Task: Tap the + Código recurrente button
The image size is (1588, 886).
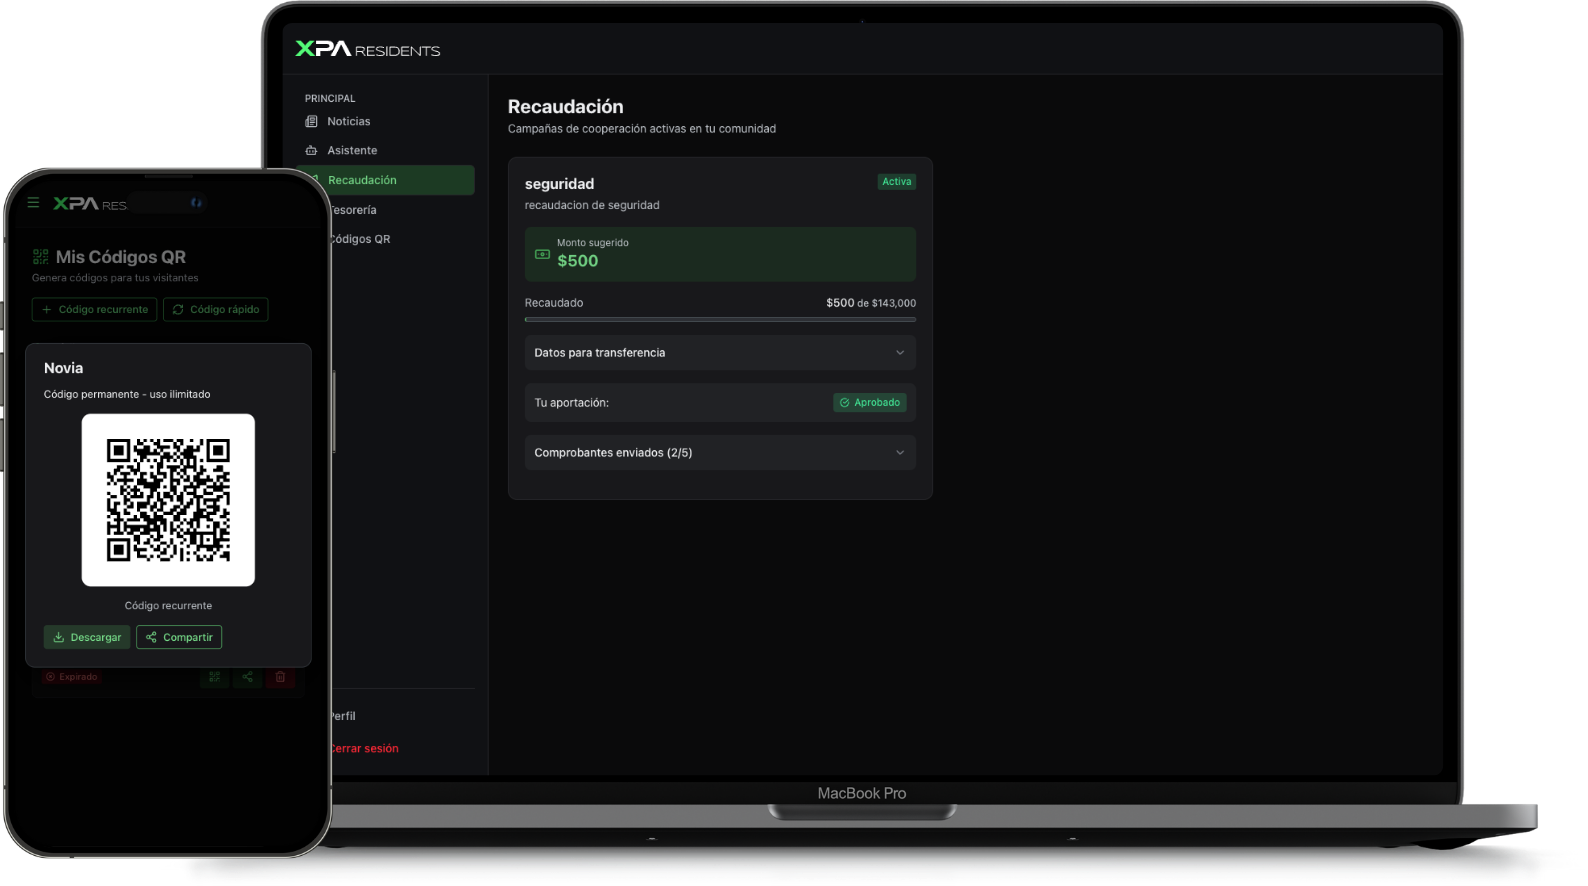Action: click(x=94, y=309)
